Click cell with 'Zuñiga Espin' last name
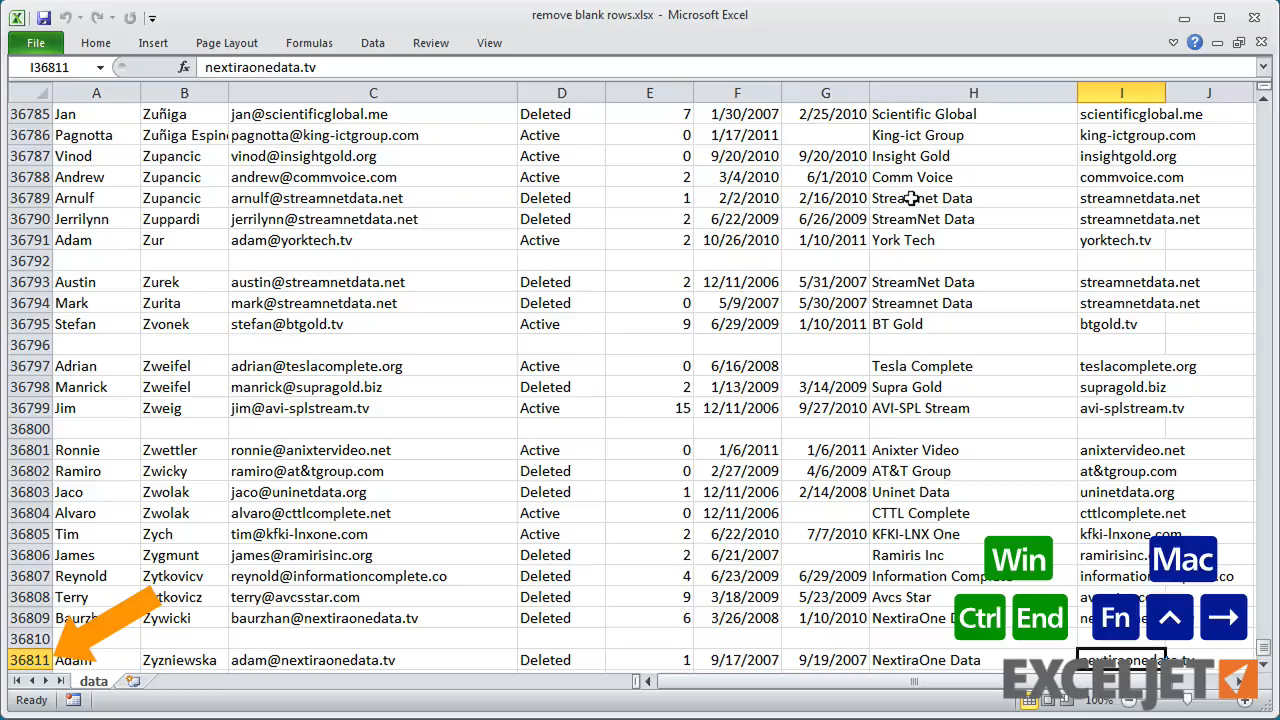The width and height of the screenshot is (1280, 720). tap(184, 135)
